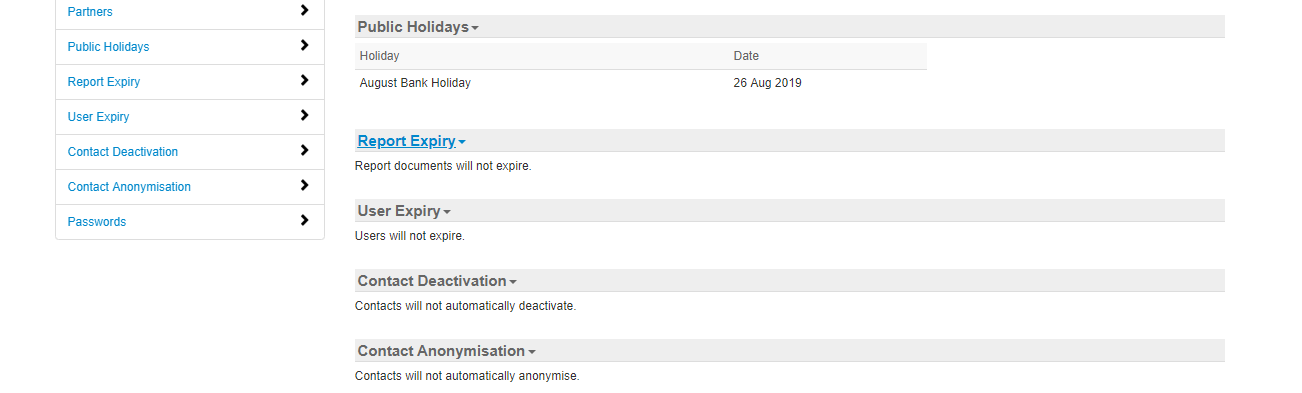Click the chevron arrow in the Report Expiry sidebar row
Screen dimensions: 1302x393
coord(305,81)
